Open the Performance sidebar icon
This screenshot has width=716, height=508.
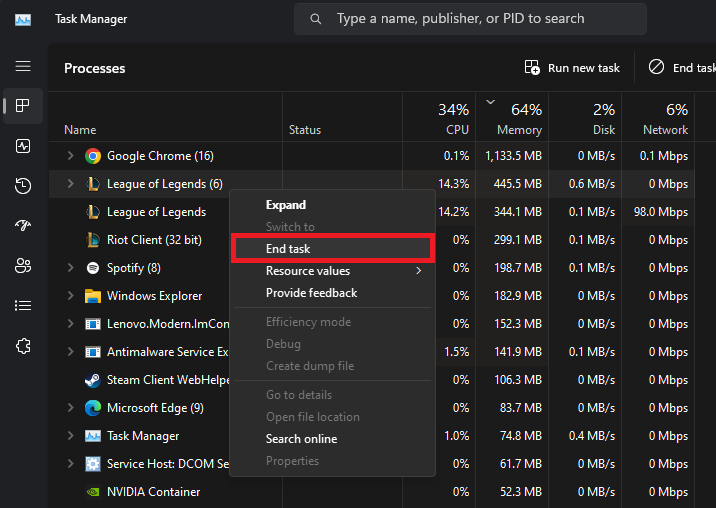pyautogui.click(x=23, y=146)
